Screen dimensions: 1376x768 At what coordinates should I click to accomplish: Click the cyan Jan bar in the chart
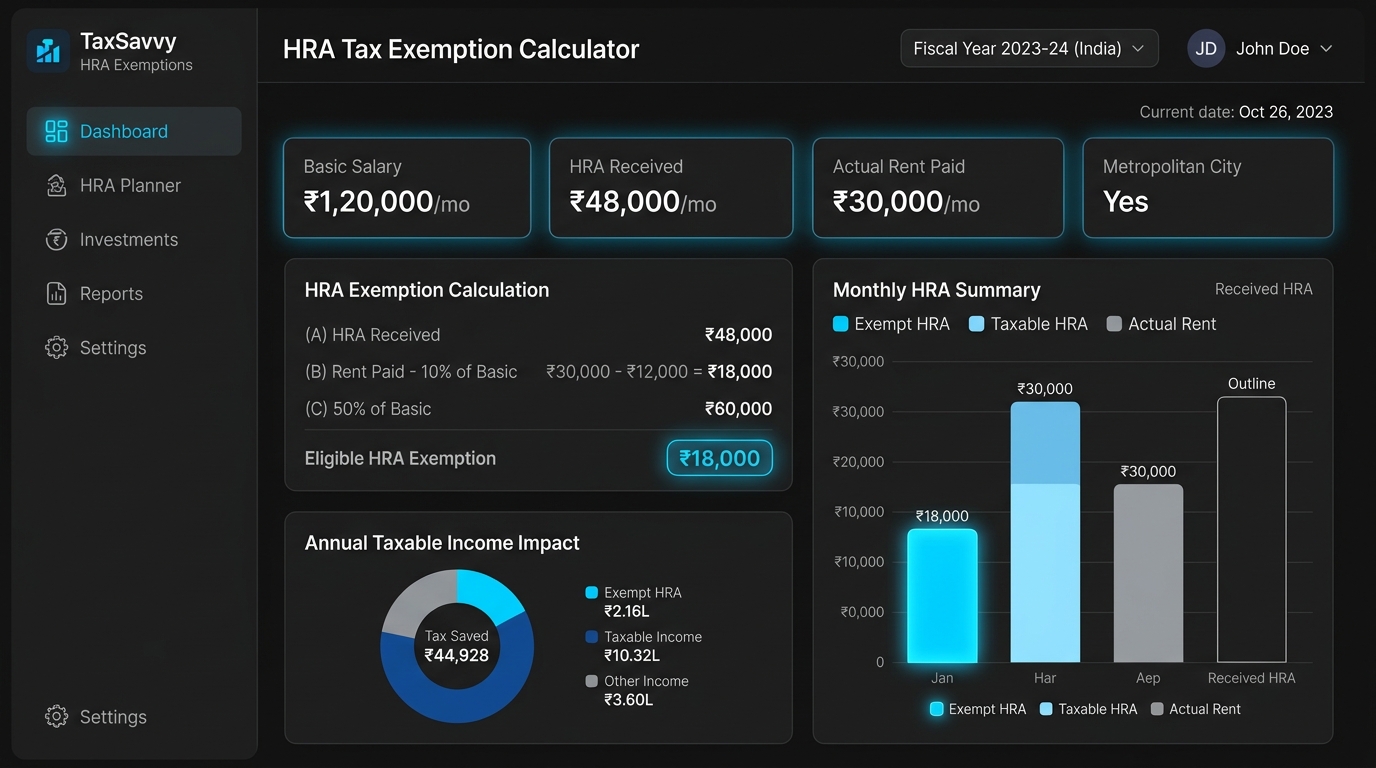[942, 596]
